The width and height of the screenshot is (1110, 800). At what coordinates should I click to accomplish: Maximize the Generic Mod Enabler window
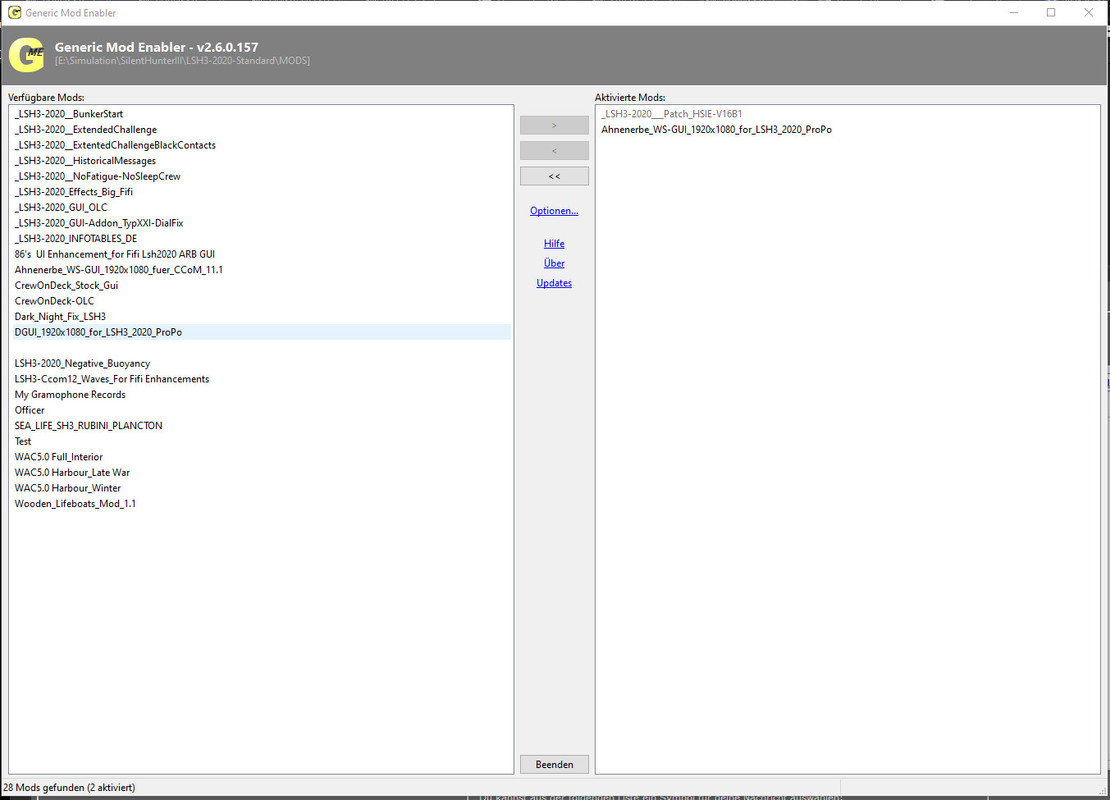[x=1051, y=12]
